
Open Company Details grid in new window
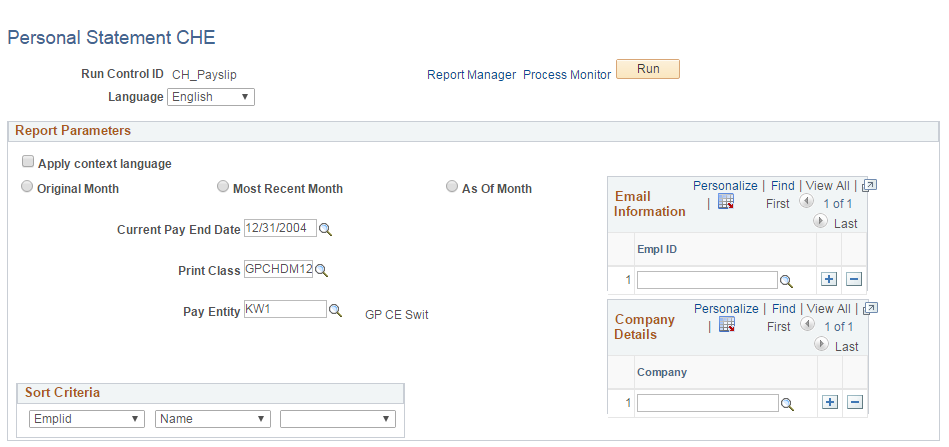870,308
